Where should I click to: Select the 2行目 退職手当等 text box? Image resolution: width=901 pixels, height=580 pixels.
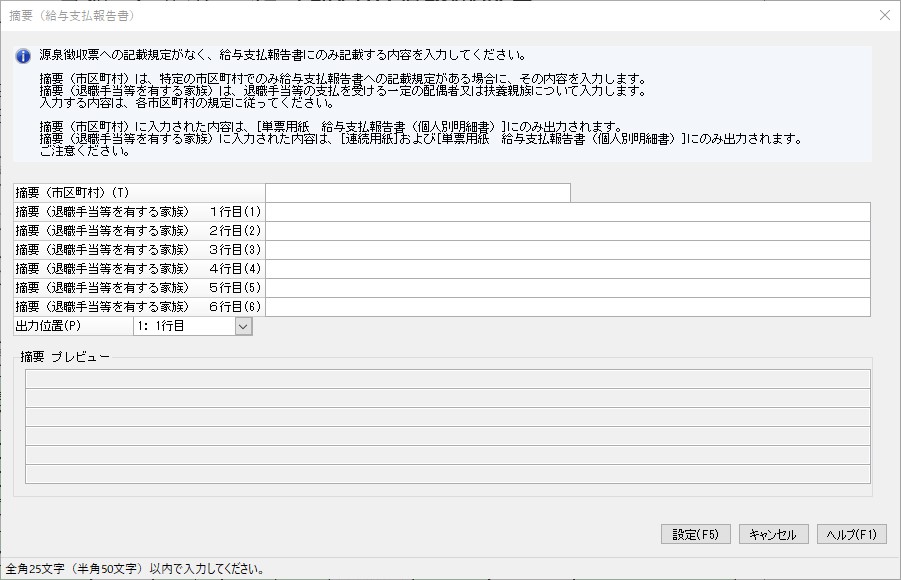(x=567, y=231)
